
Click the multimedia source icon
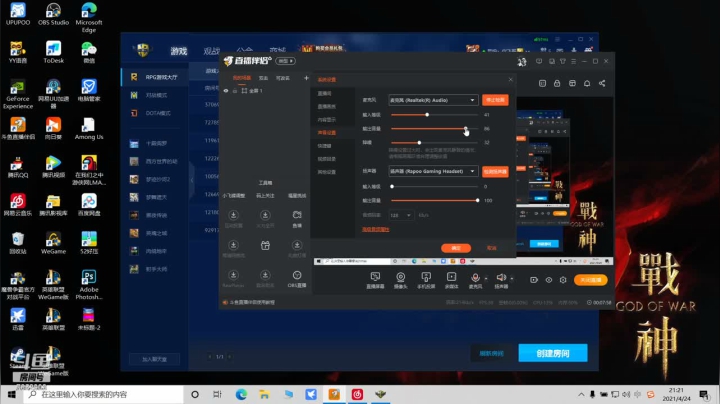[451, 277]
